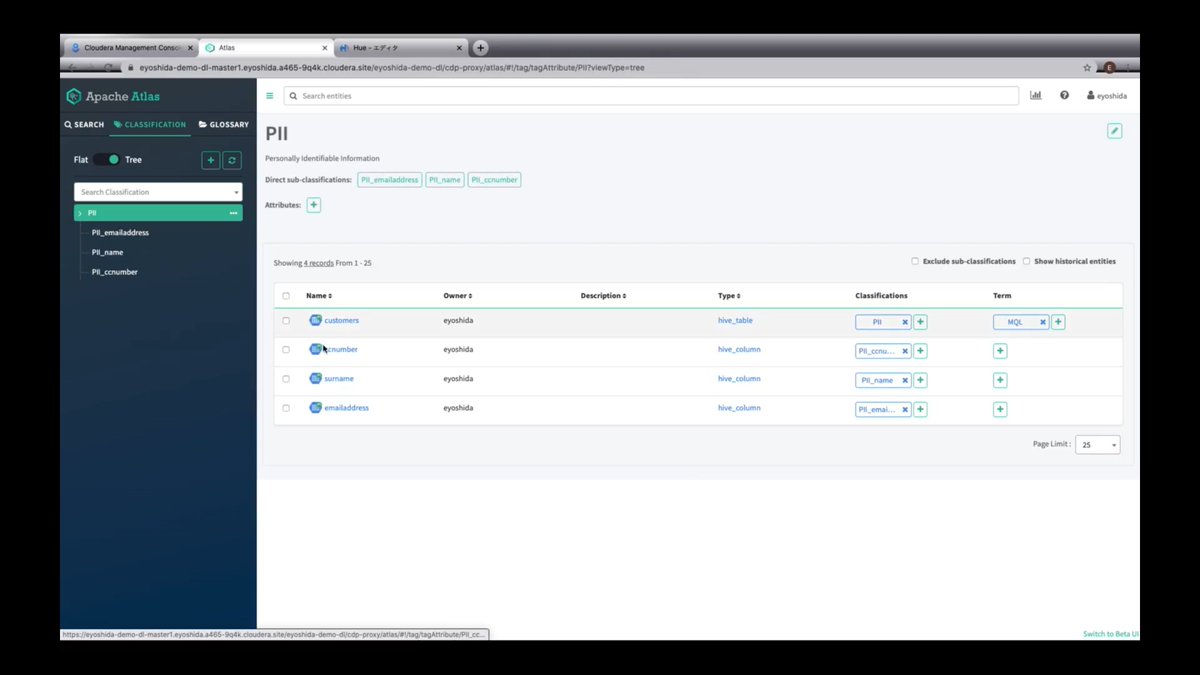Viewport: 1200px width, 675px height.
Task: Select the Atlas browser tab
Action: 266,47
